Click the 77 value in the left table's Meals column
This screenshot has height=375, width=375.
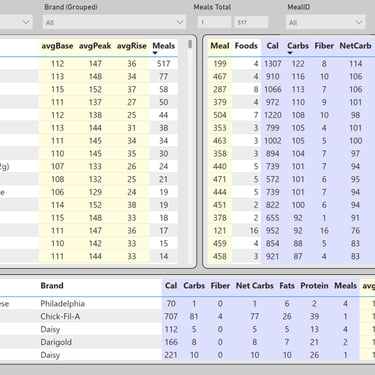(164, 77)
